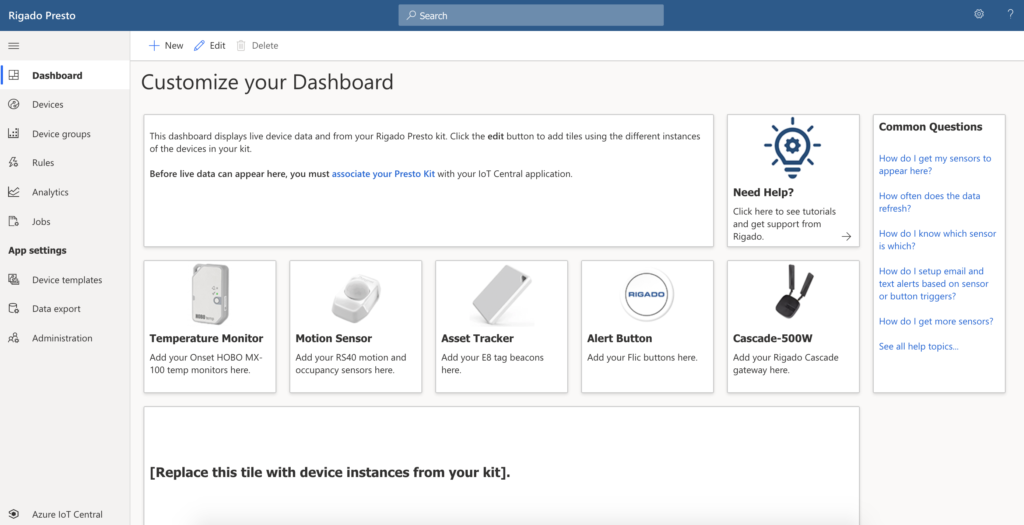
Task: Click the Device templates icon
Action: [x=14, y=279]
